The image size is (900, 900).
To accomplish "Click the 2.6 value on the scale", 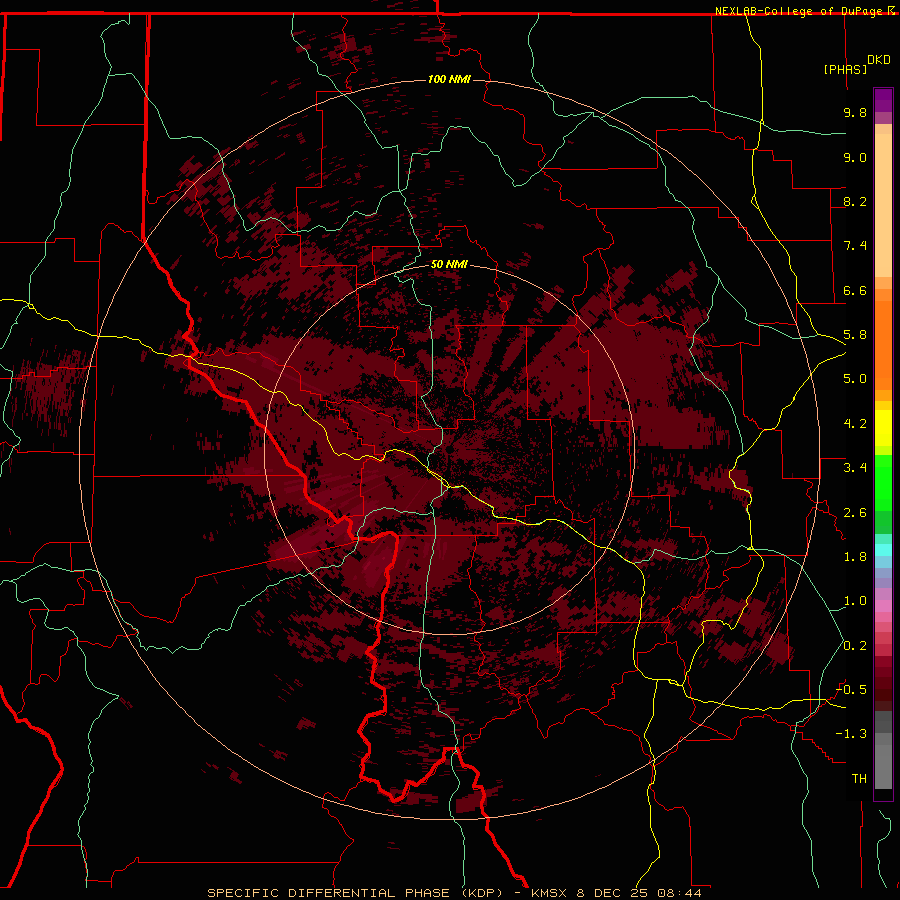I will [855, 513].
